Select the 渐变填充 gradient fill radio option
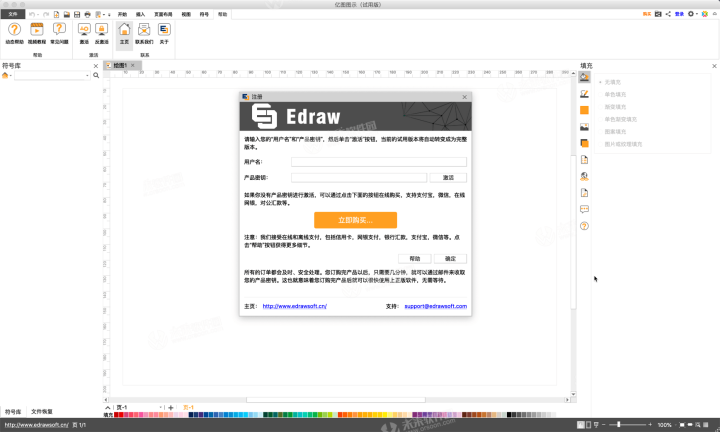 click(613, 107)
